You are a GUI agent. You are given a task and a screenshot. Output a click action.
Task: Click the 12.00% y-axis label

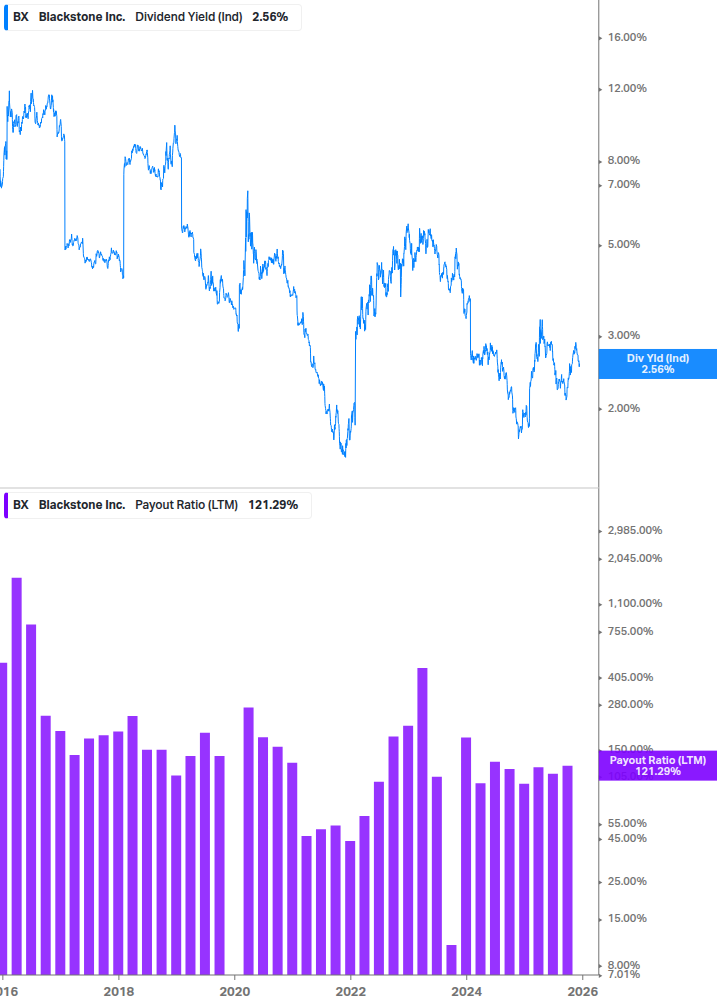coord(627,88)
